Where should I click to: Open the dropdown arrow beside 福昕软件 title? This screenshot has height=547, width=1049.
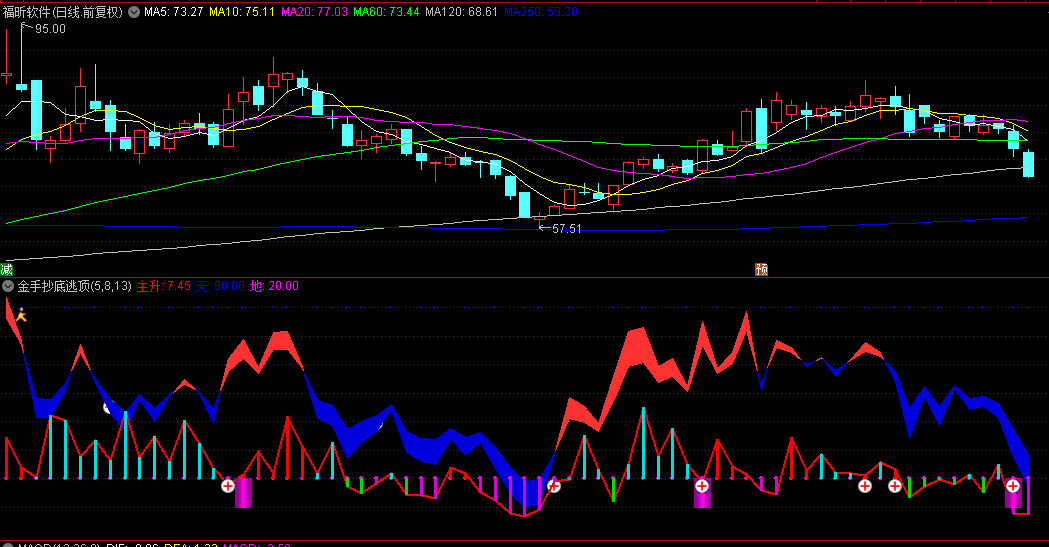[x=134, y=12]
